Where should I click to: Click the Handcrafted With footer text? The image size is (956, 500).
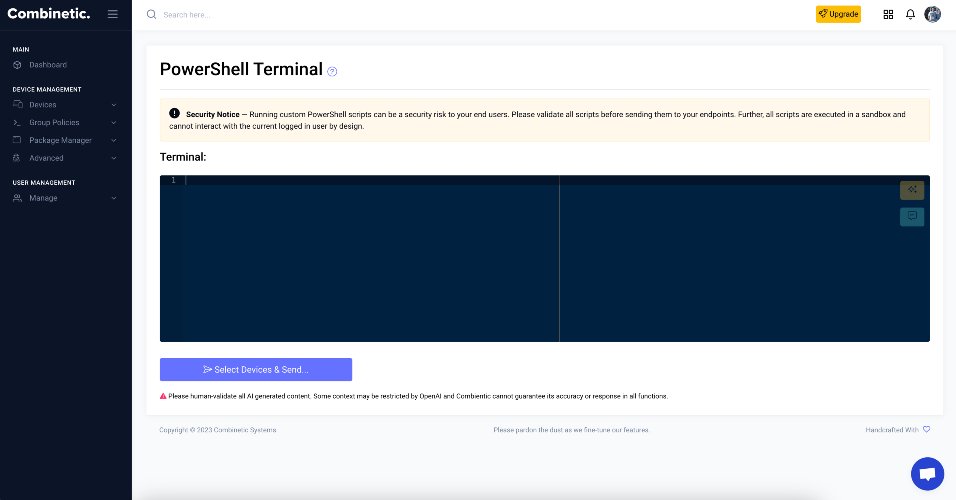(x=892, y=430)
